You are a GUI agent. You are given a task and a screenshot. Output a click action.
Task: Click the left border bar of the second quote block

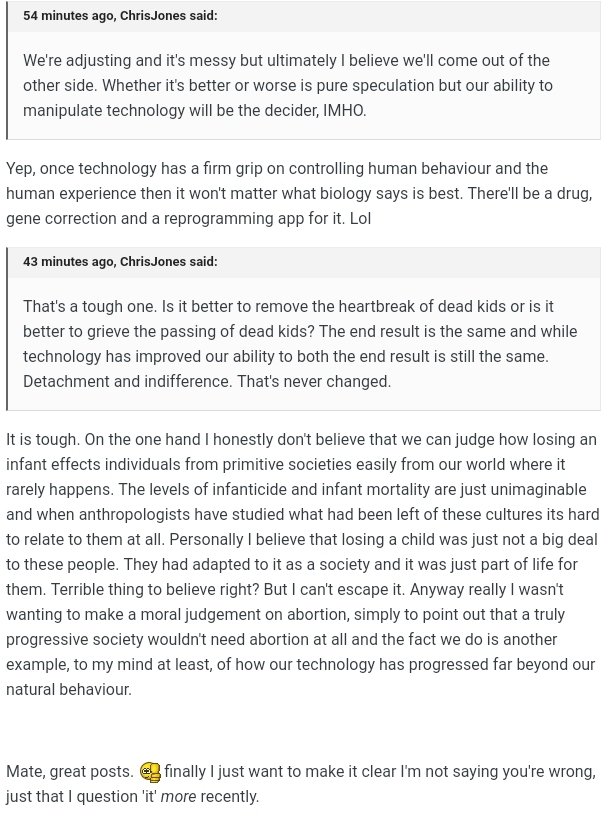(7, 329)
